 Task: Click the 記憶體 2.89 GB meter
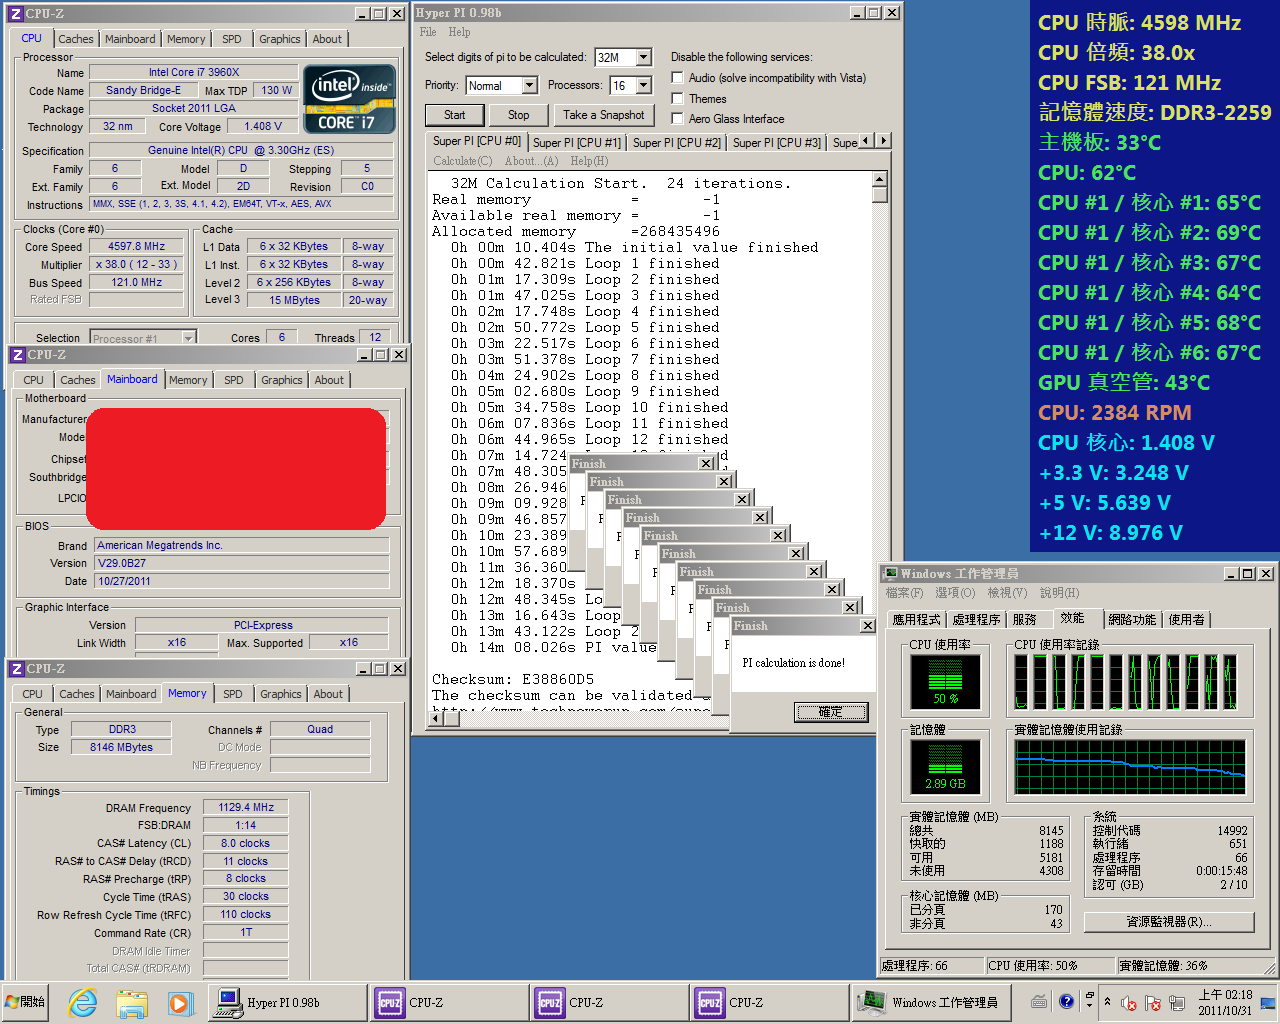click(x=946, y=766)
